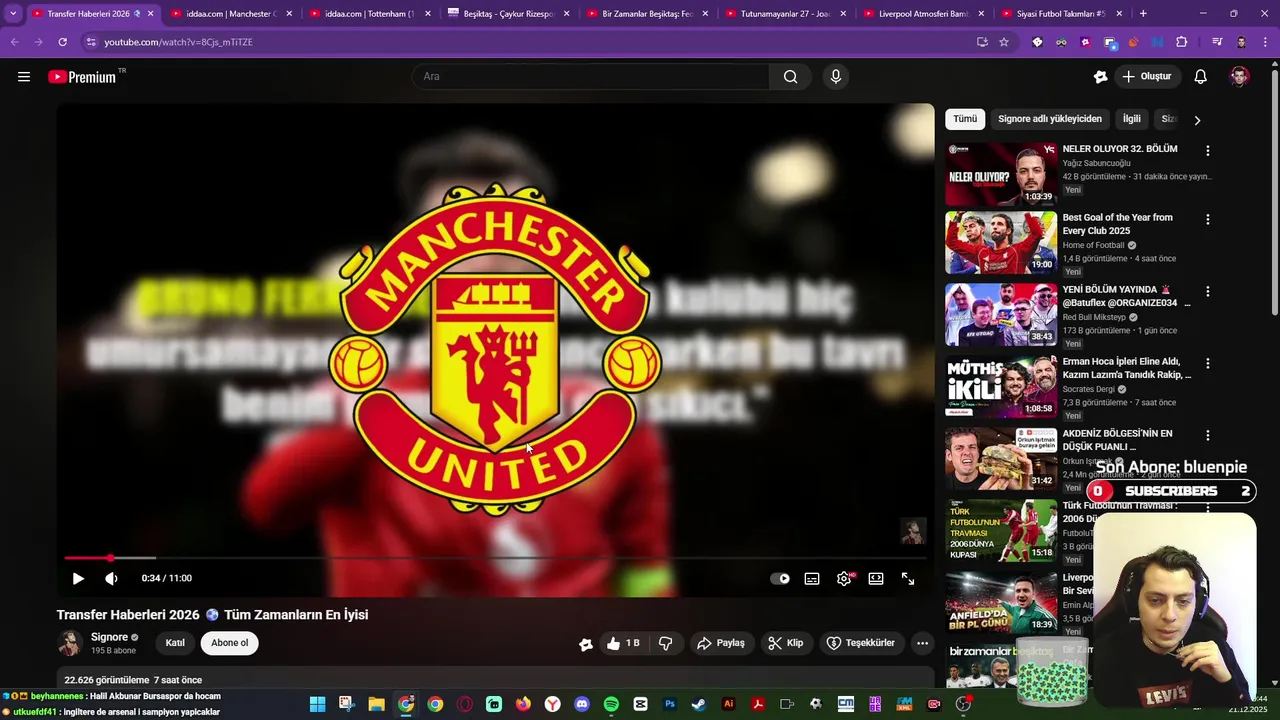Open options for AKDENİZ BÖLGESİ'NİN video
The height and width of the screenshot is (720, 1280).
click(1207, 435)
